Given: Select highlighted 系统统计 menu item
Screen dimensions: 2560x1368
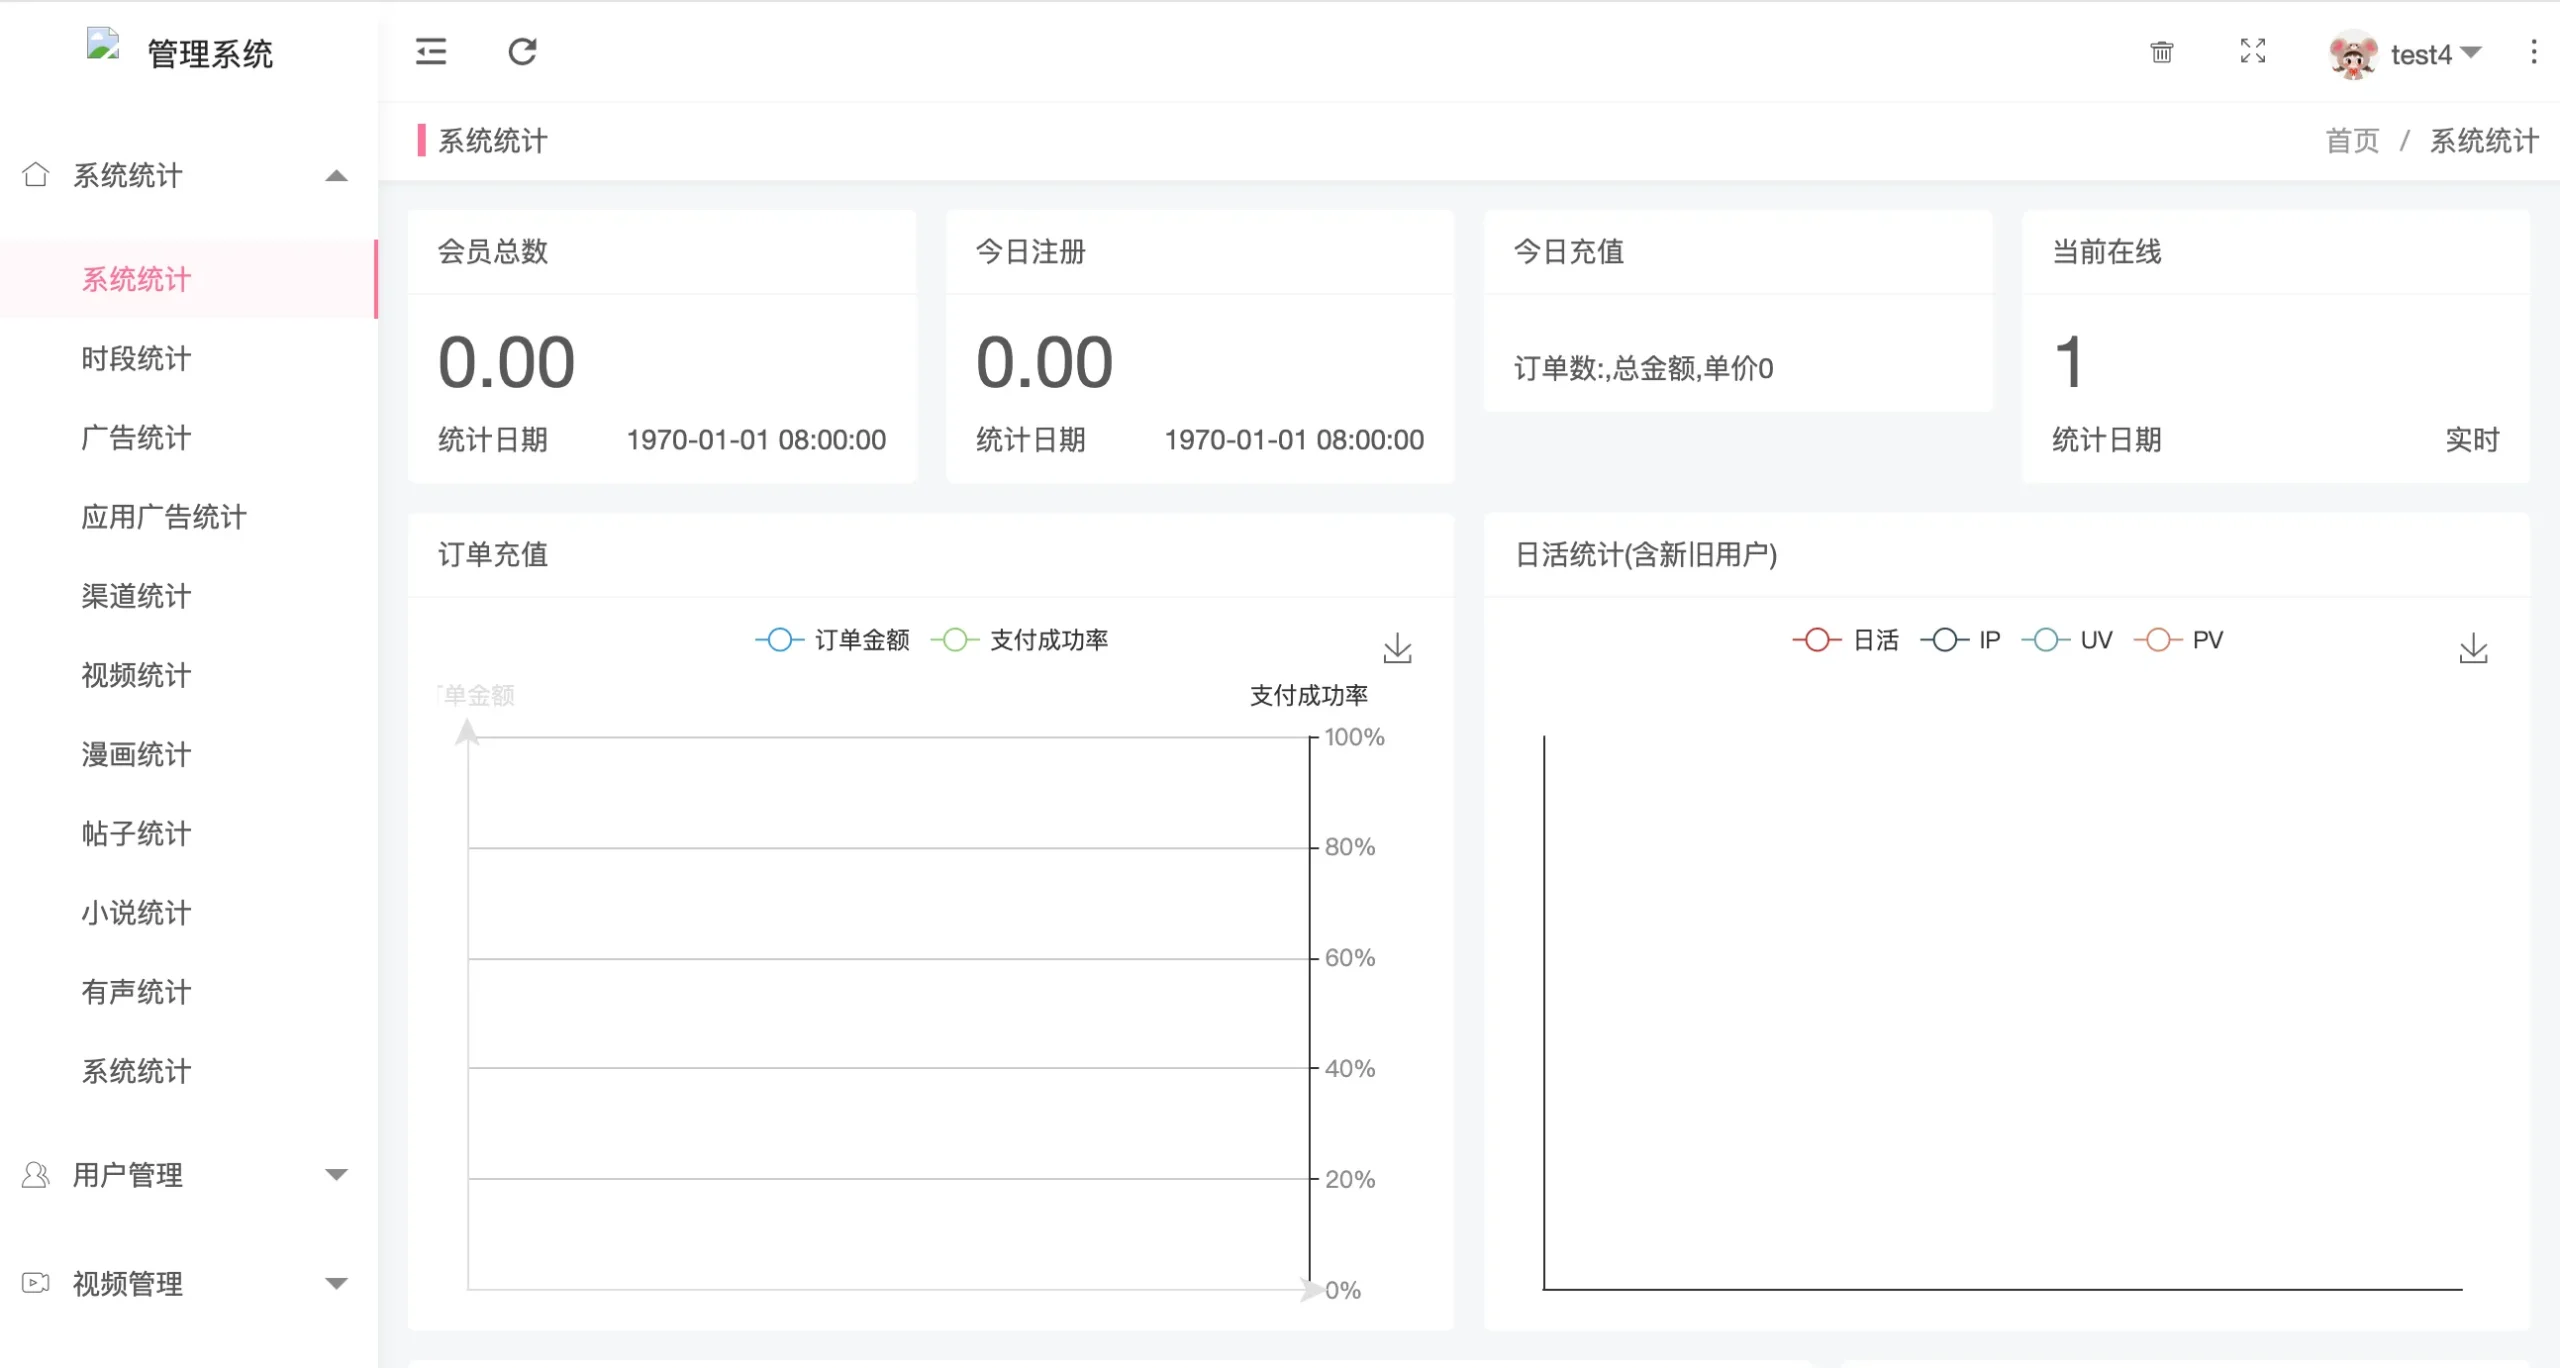Looking at the screenshot, I should (x=189, y=279).
